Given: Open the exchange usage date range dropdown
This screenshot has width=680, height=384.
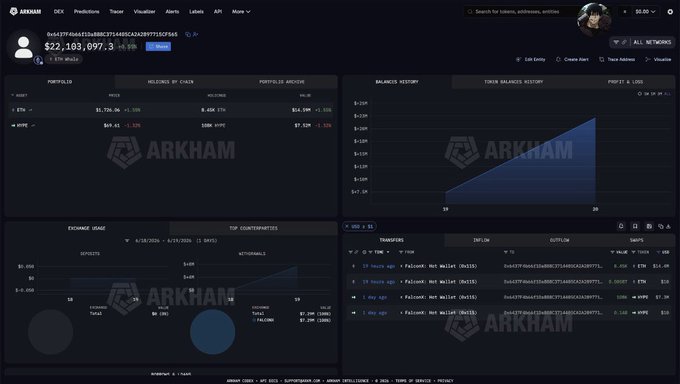Looking at the screenshot, I should [x=171, y=240].
